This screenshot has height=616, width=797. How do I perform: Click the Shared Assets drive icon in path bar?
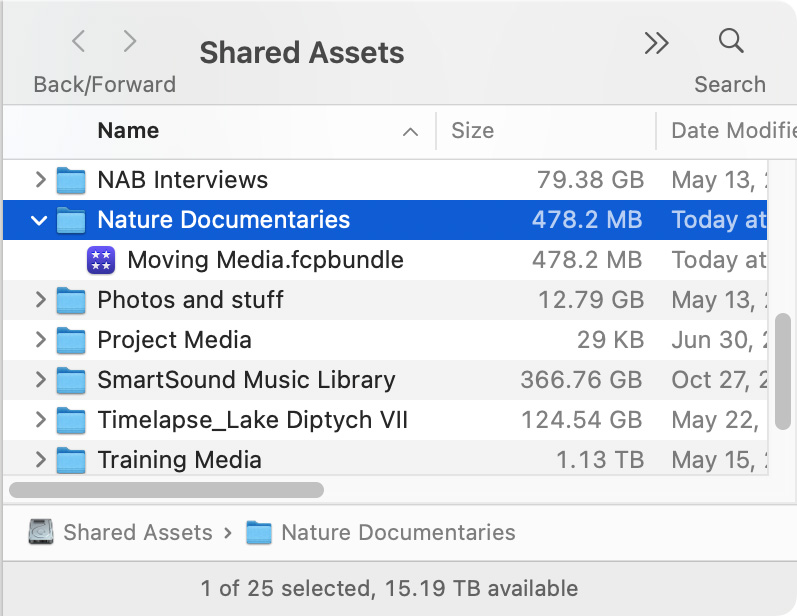[x=41, y=532]
